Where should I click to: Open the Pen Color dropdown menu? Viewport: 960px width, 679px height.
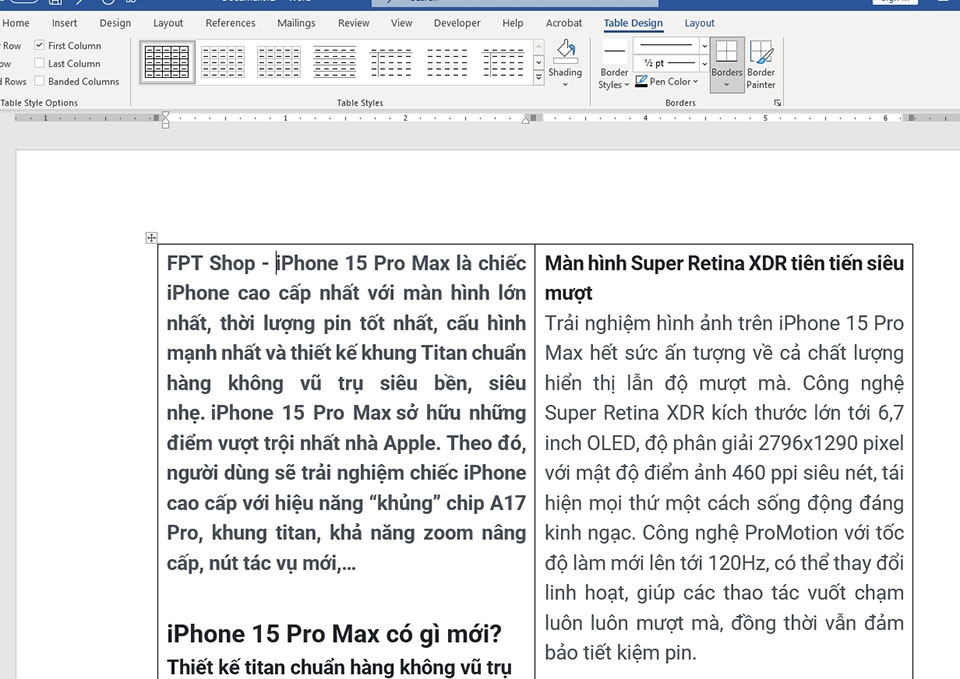pos(694,81)
